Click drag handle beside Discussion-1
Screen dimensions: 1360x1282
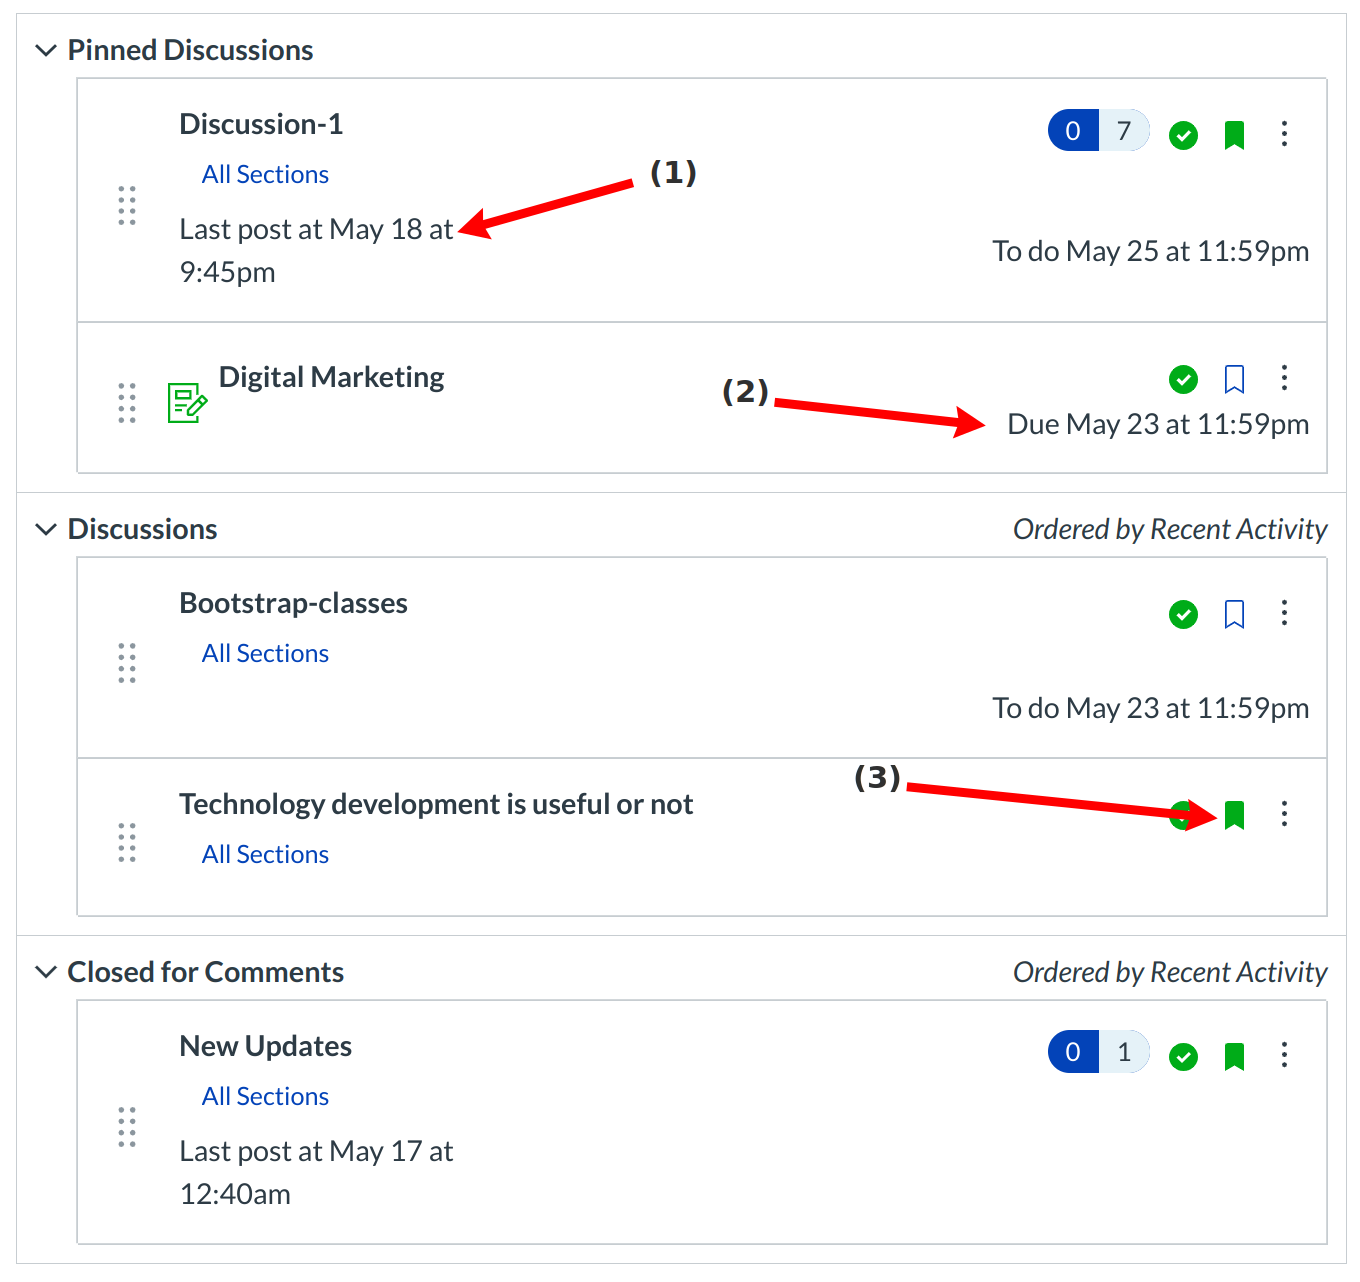pos(127,205)
